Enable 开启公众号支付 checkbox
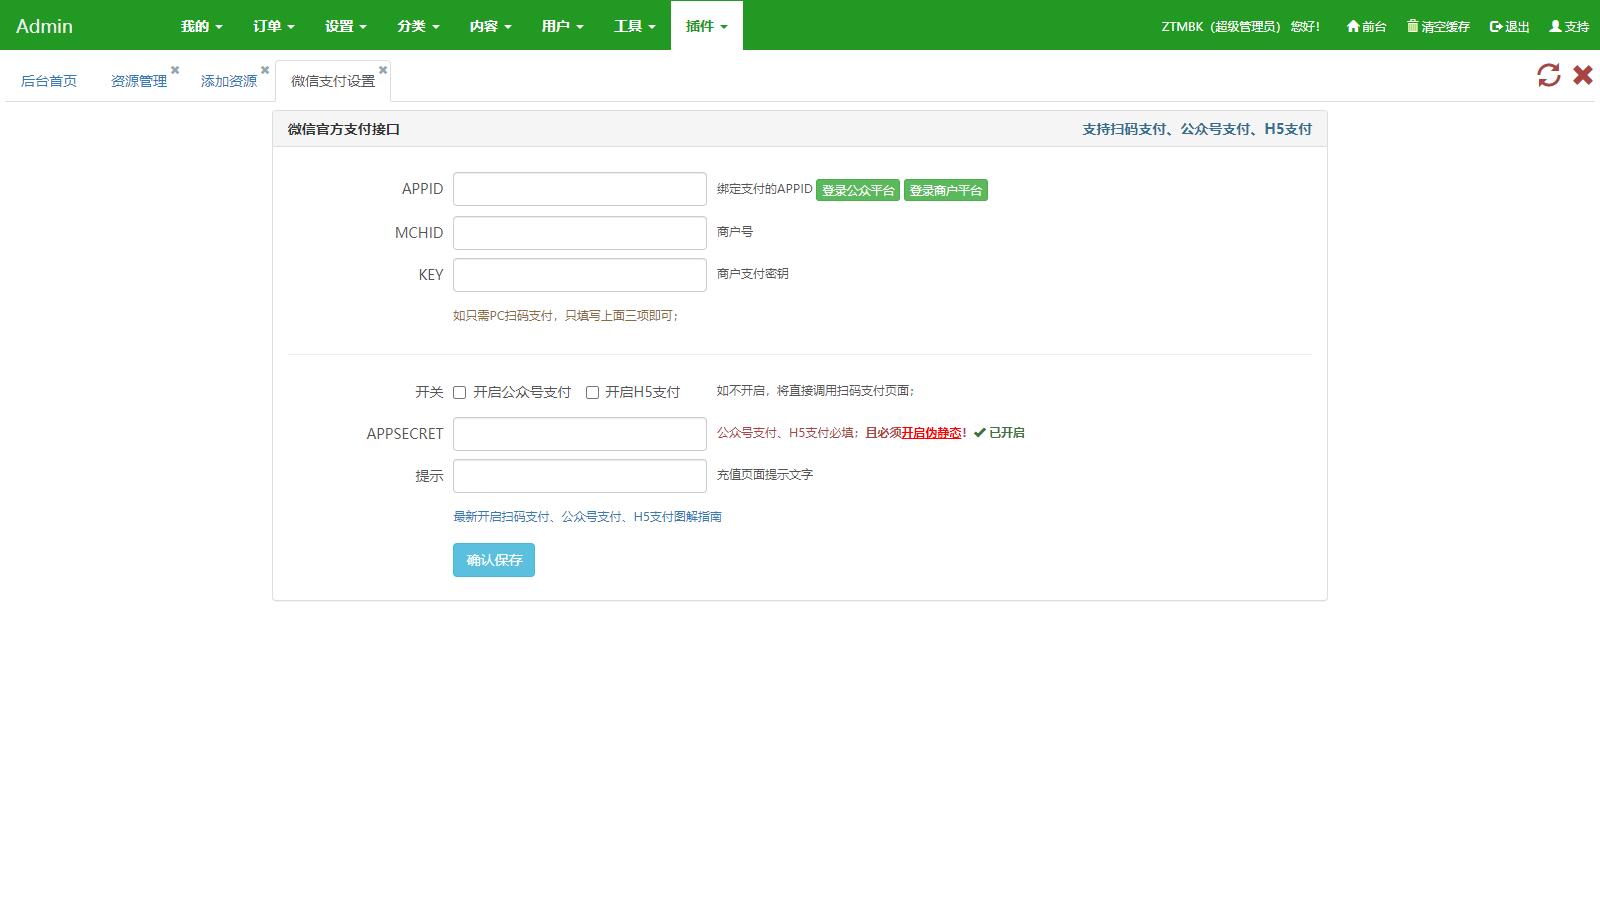Viewport: 1600px width, 900px height. tap(459, 392)
